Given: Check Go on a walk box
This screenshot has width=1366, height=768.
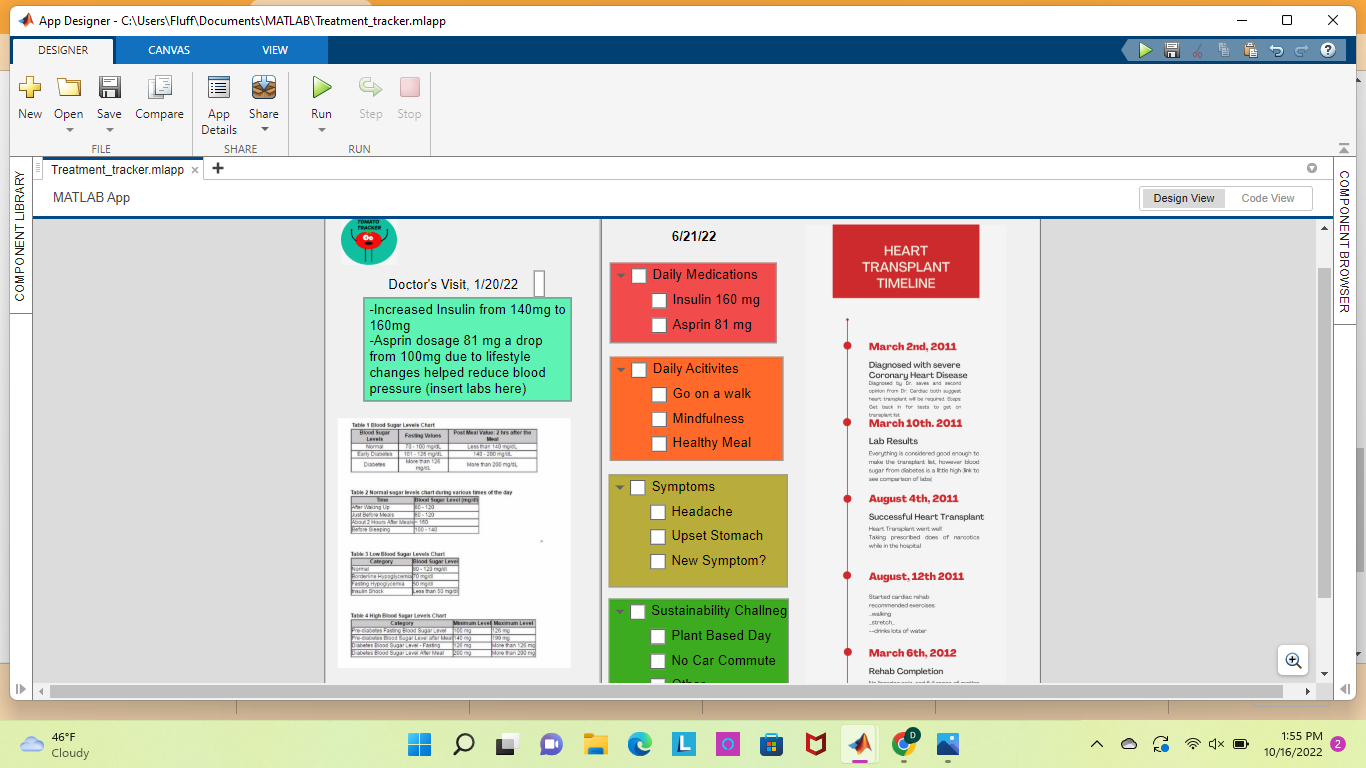Looking at the screenshot, I should [x=659, y=394].
